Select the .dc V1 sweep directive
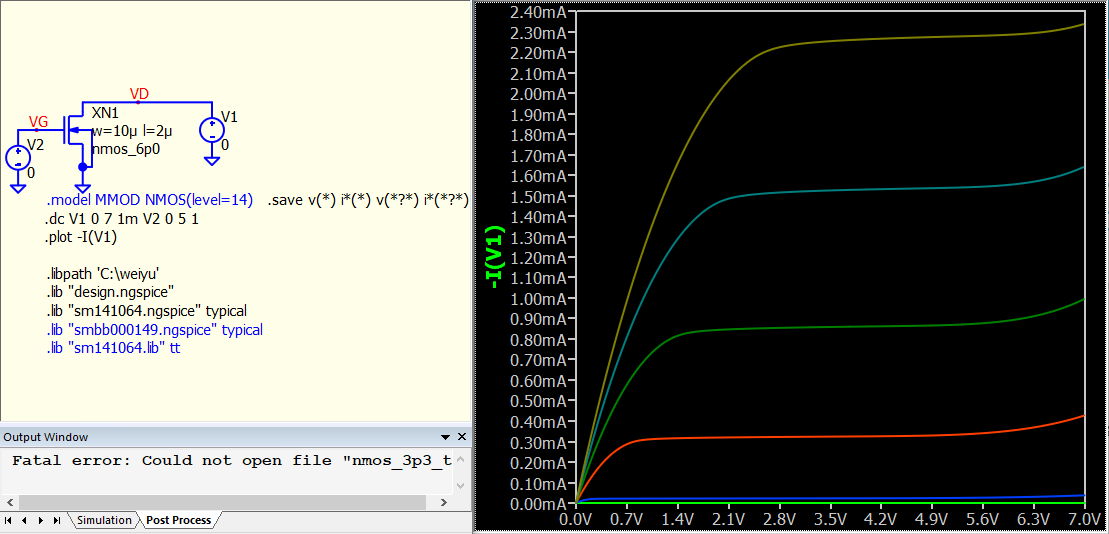This screenshot has height=534, width=1109. 125,219
